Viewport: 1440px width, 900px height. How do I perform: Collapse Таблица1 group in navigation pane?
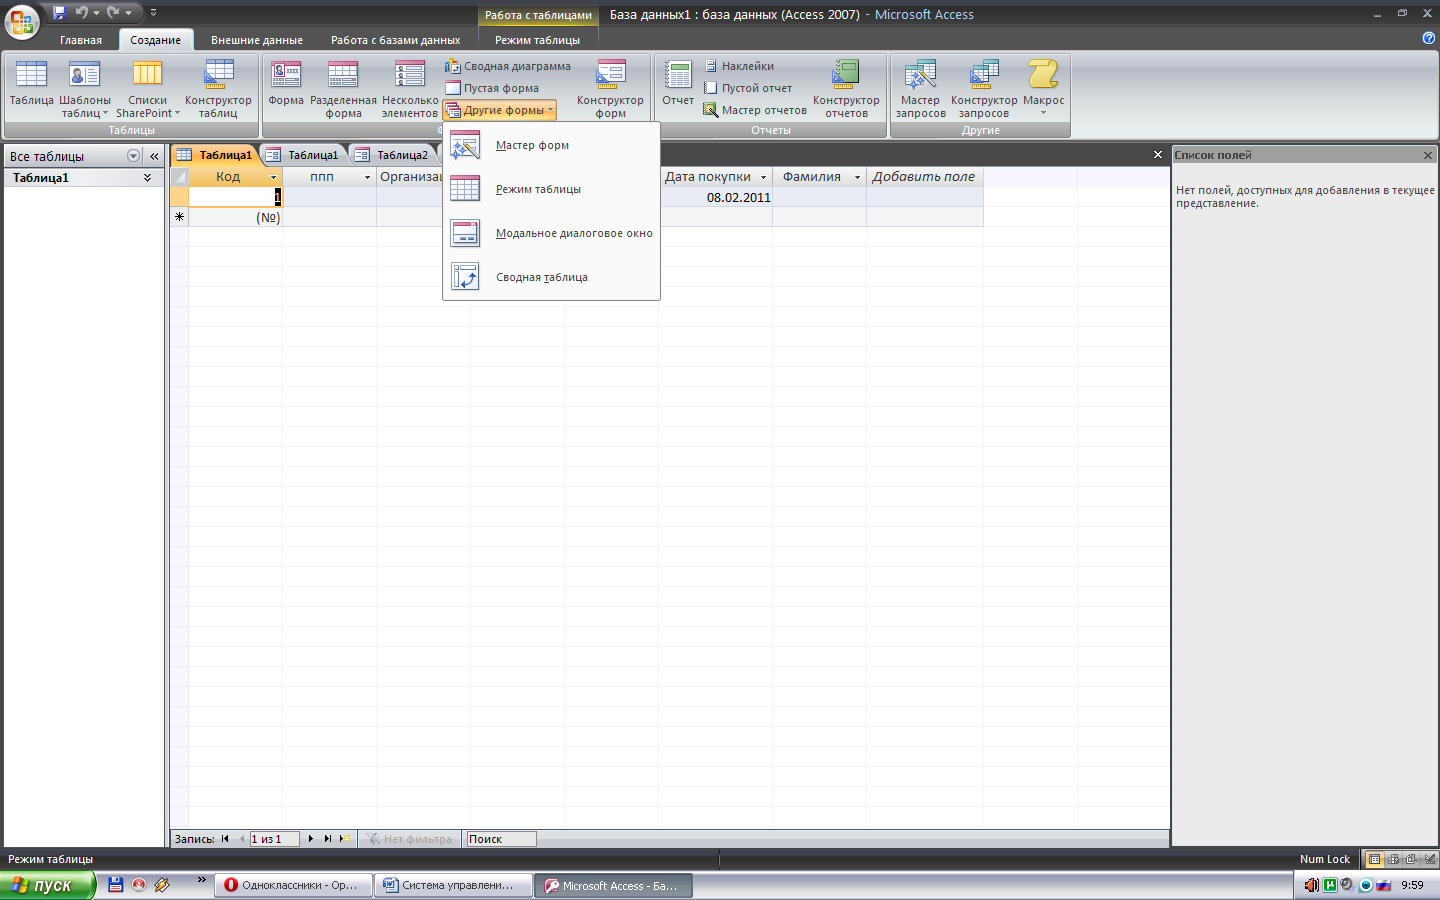[148, 178]
